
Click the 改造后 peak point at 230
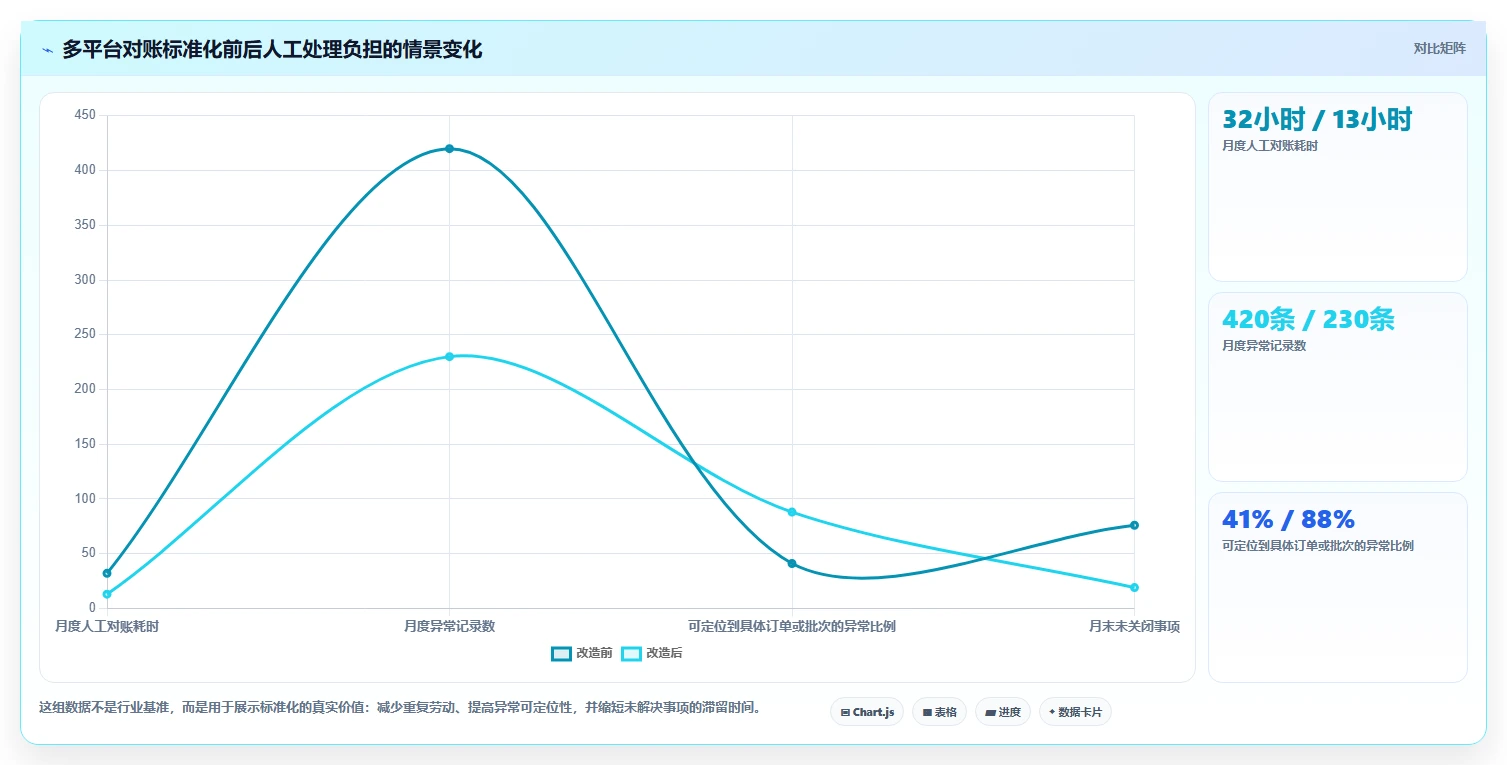[449, 357]
